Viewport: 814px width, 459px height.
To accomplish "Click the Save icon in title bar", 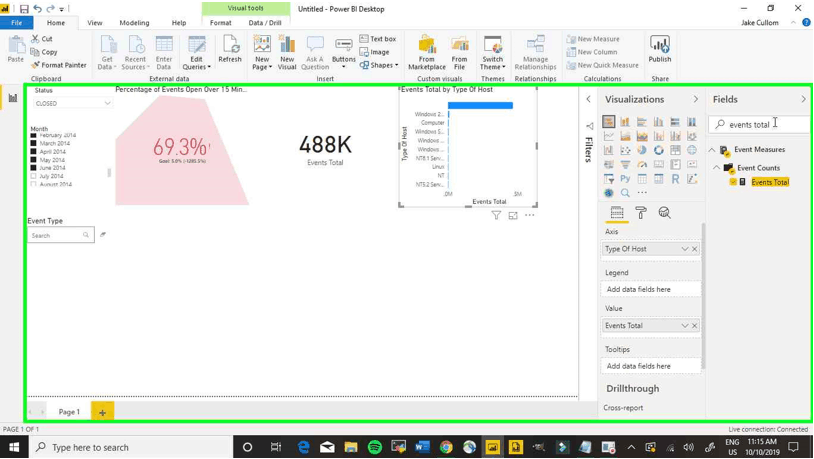I will coord(24,9).
